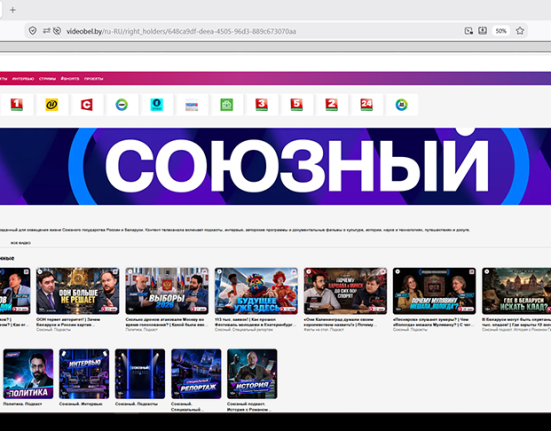Open the yellow ONT channel logo
Viewport: 551px width, 431px height.
click(52, 105)
